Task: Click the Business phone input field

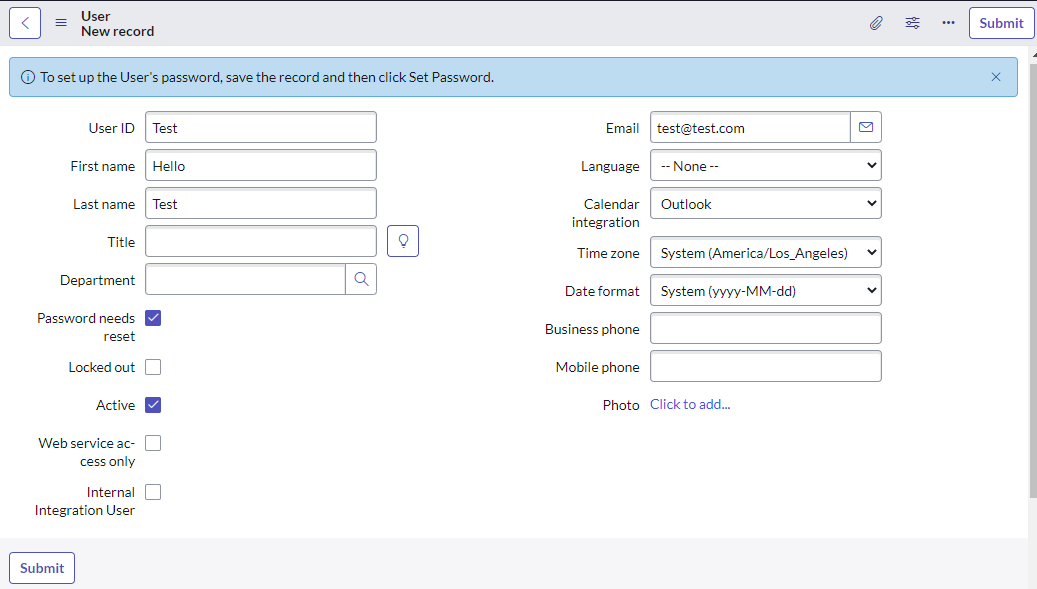Action: click(x=766, y=329)
